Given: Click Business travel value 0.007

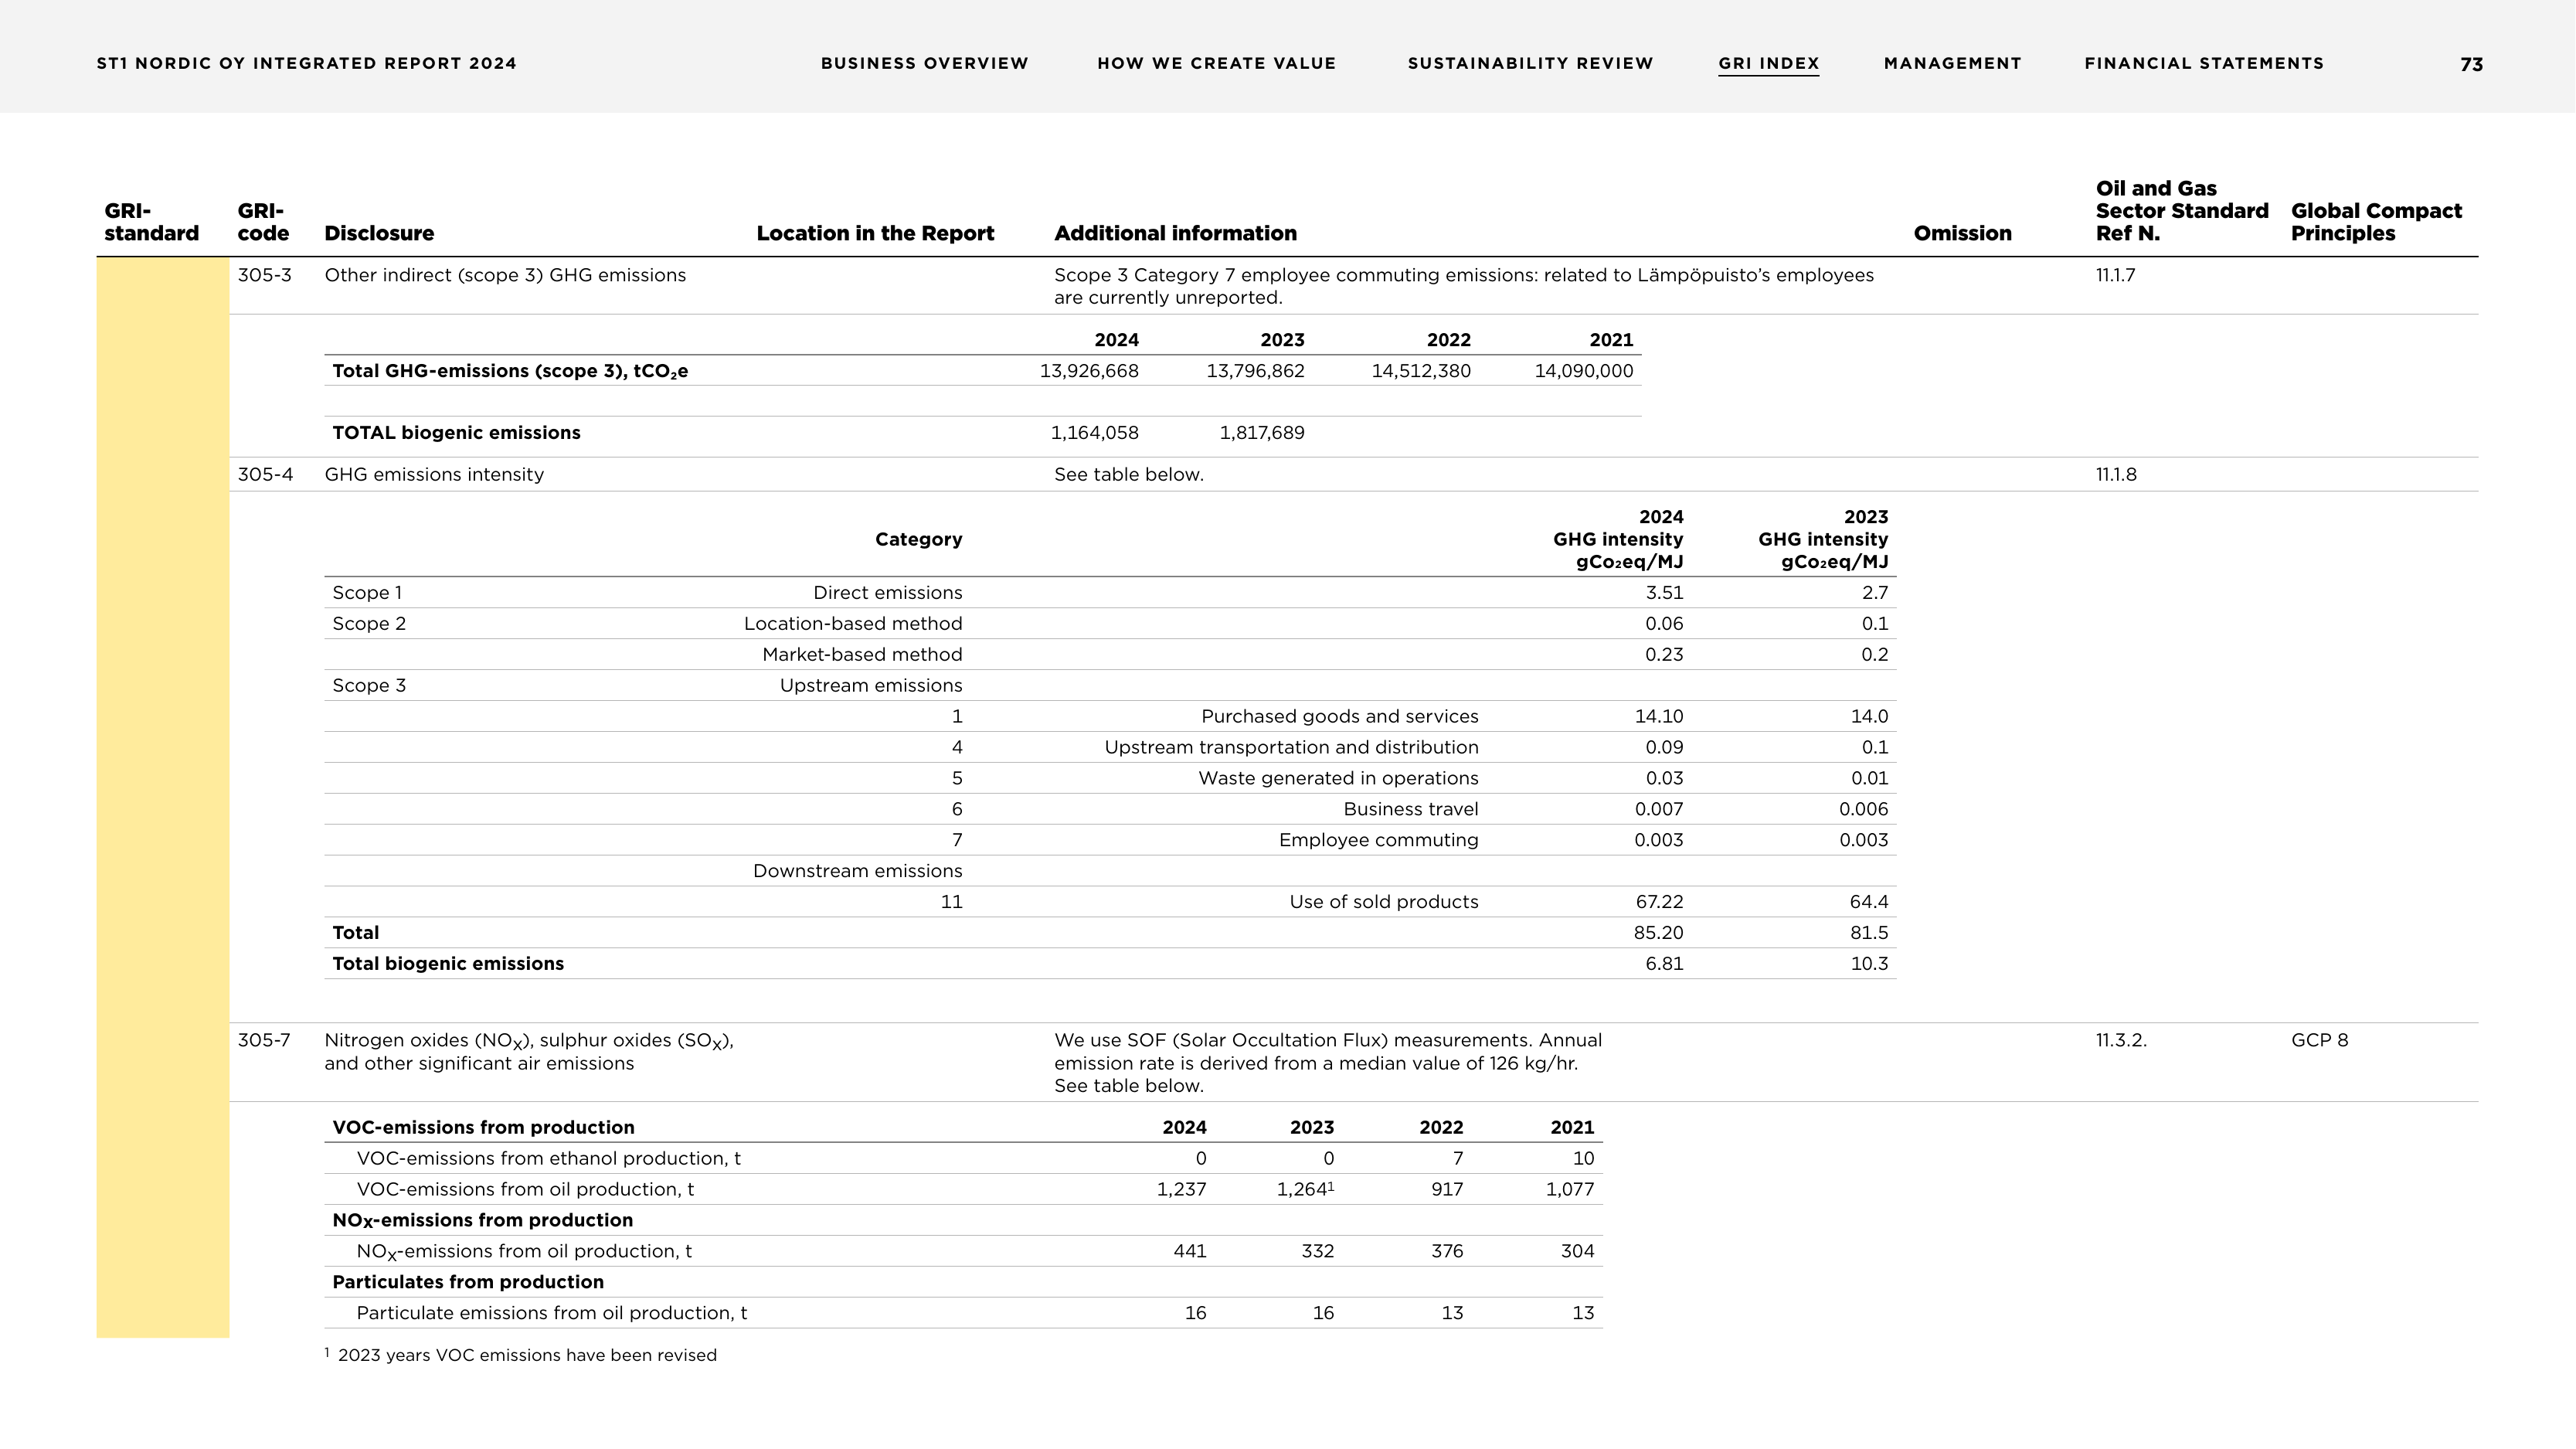Looking at the screenshot, I should click(1659, 809).
